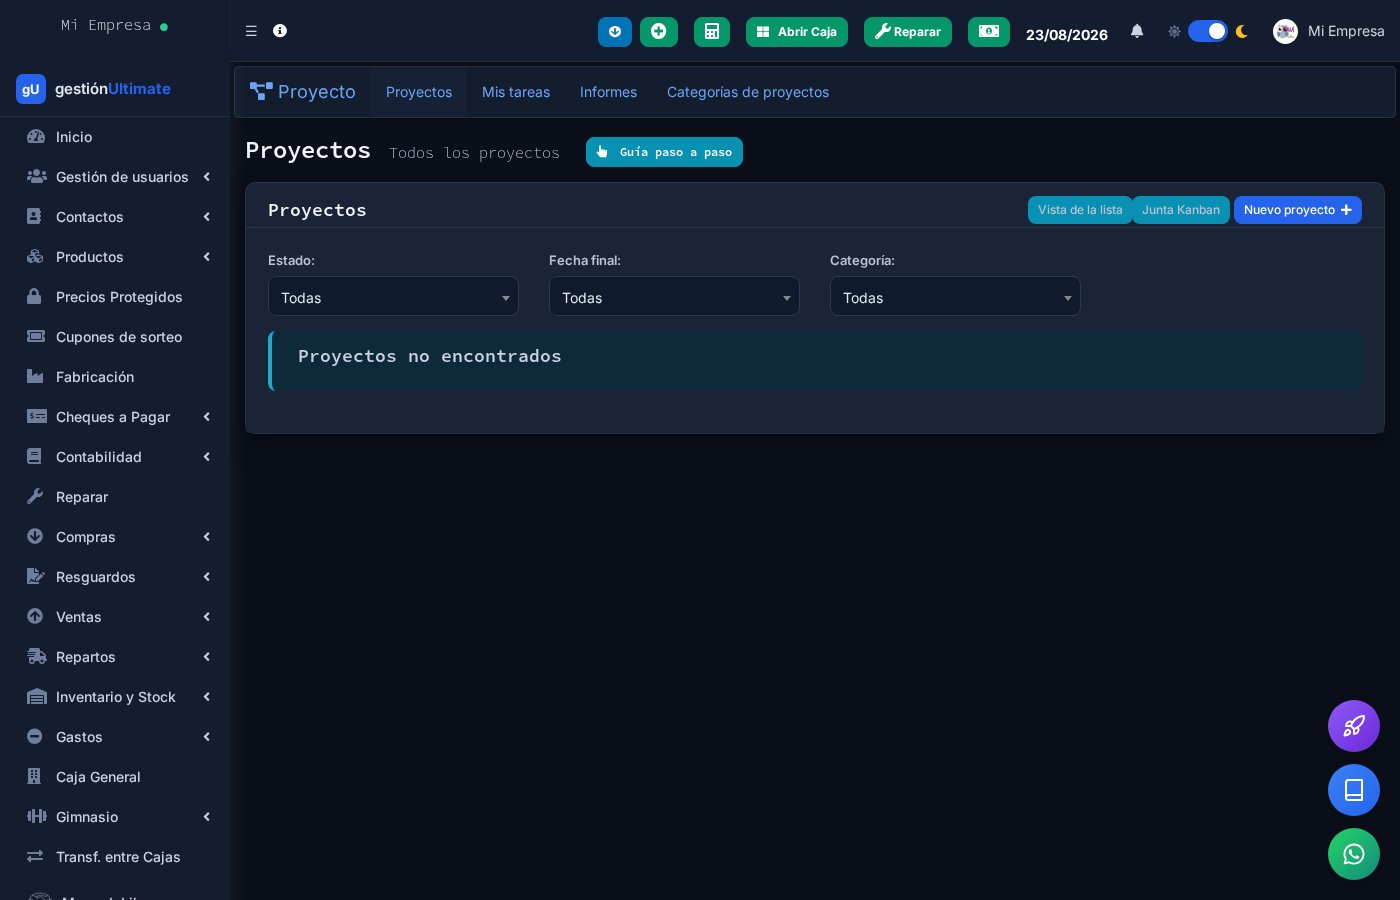Go to Inicio in sidebar

click(115, 137)
